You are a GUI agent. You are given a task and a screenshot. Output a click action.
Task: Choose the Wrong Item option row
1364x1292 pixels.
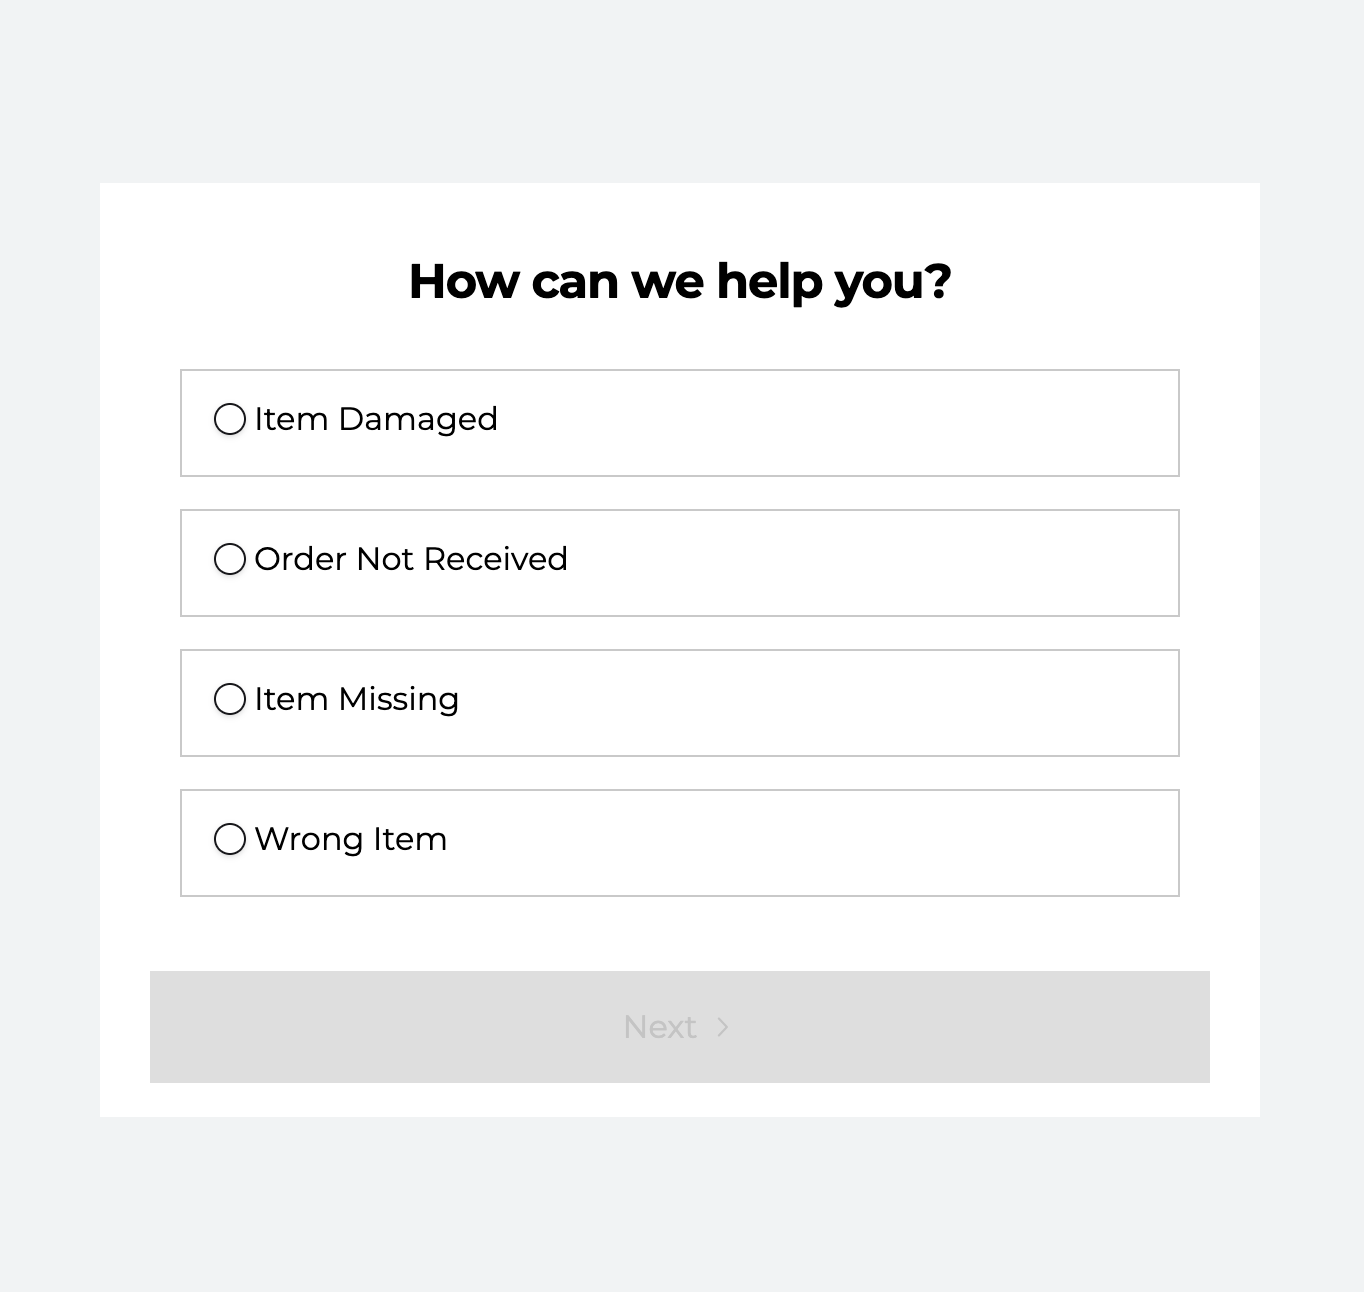680,843
